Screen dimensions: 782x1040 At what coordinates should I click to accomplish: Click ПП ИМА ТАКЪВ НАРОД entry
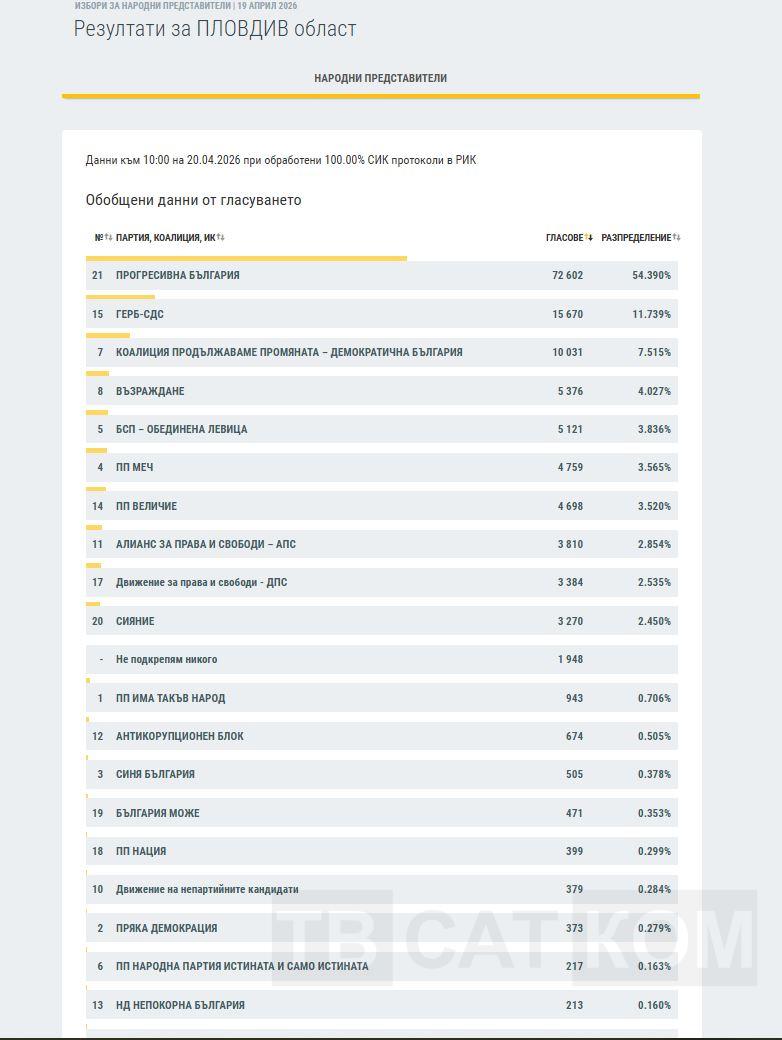pos(170,698)
